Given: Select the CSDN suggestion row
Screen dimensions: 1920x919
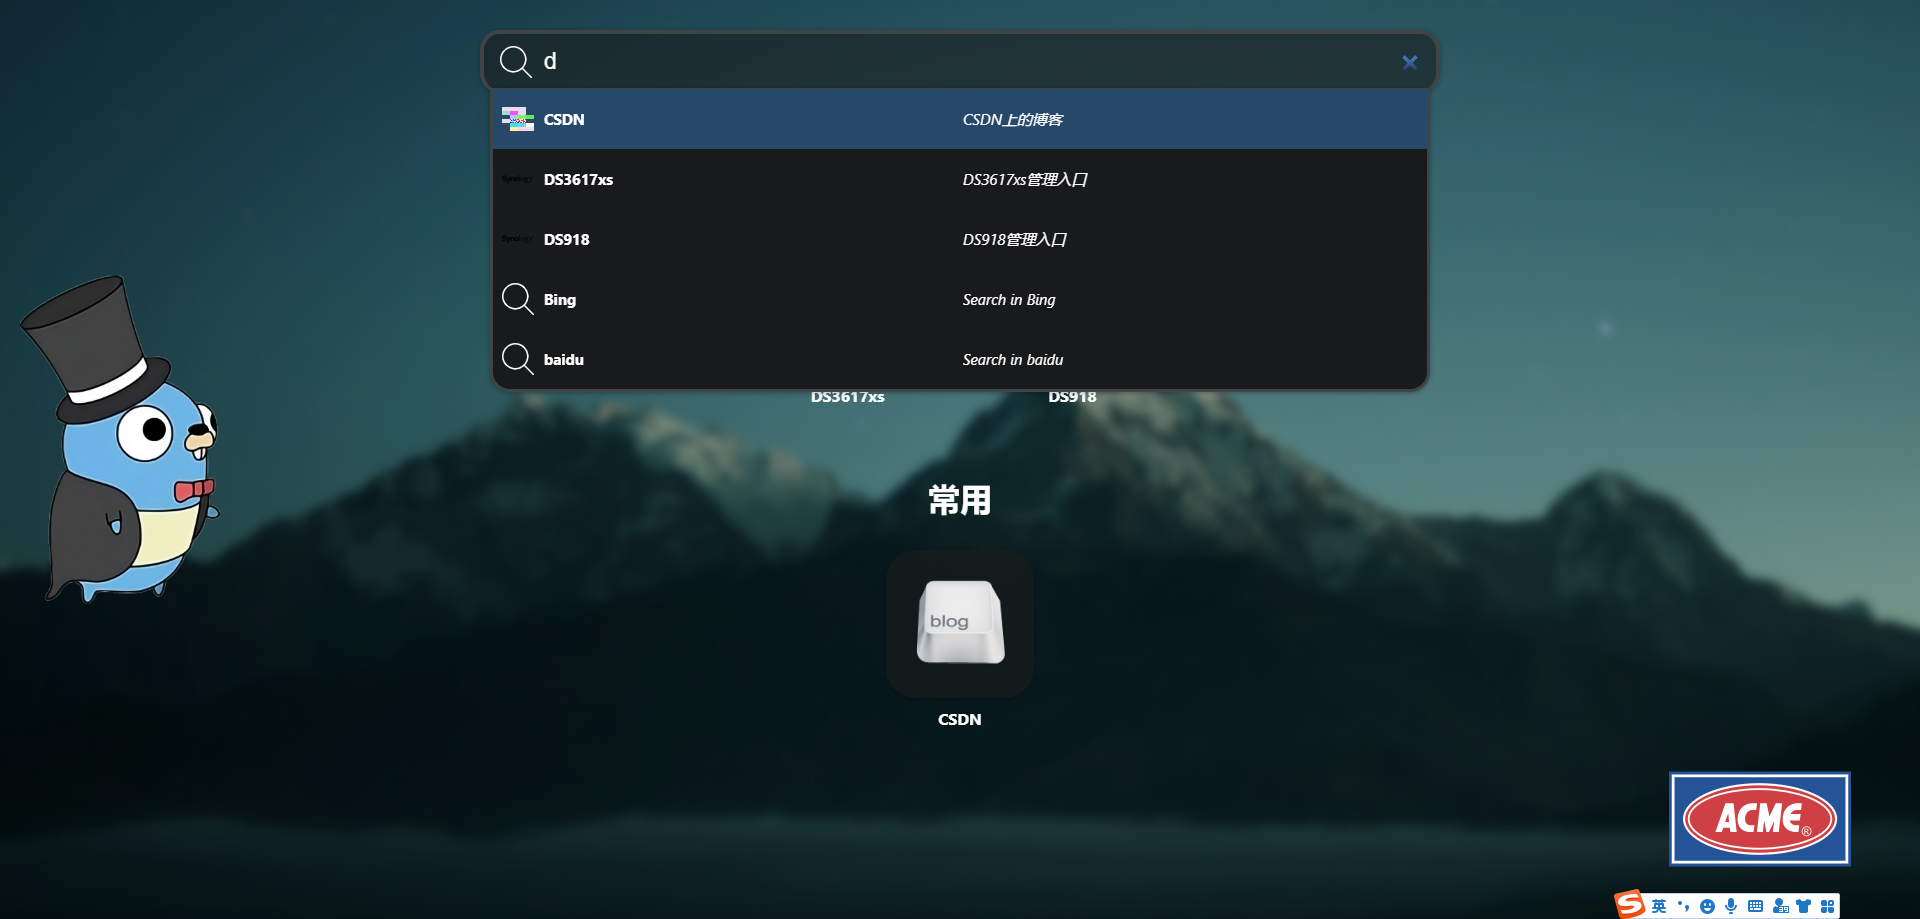Looking at the screenshot, I should click(960, 119).
